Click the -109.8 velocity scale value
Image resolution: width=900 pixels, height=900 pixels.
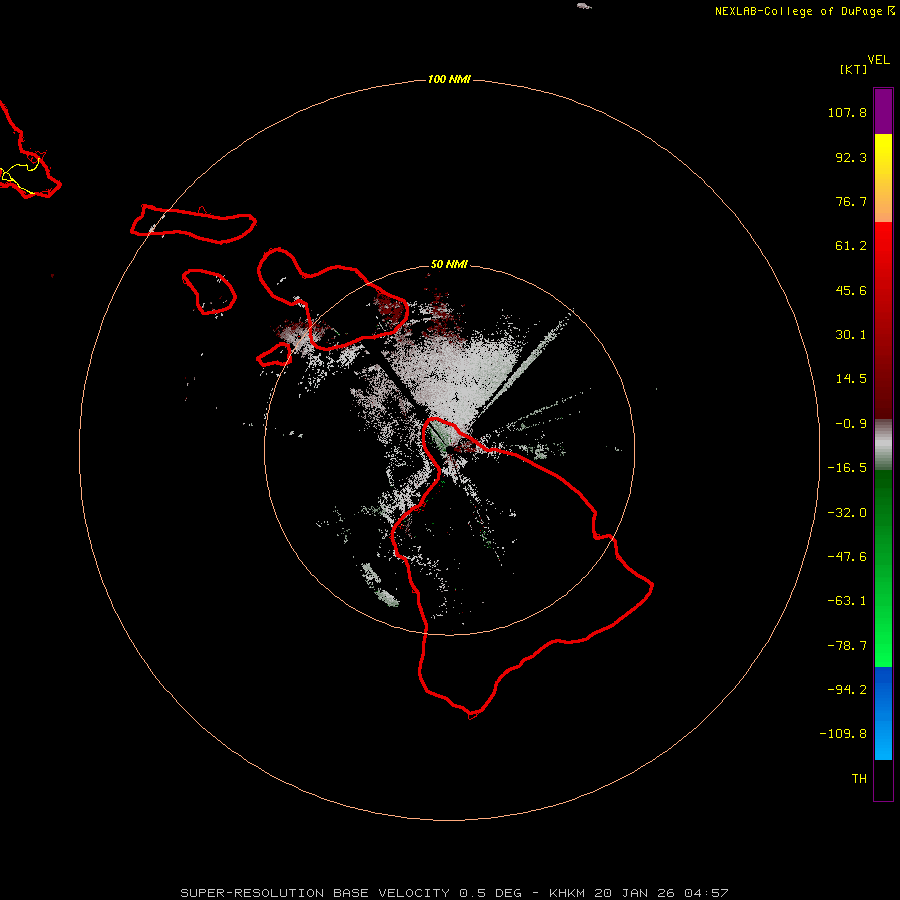[x=844, y=734]
